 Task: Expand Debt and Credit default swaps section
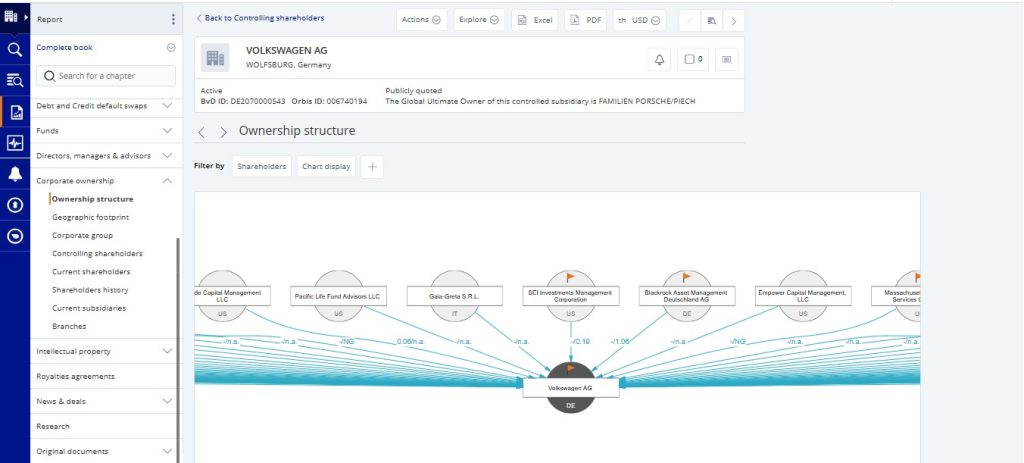[168, 106]
